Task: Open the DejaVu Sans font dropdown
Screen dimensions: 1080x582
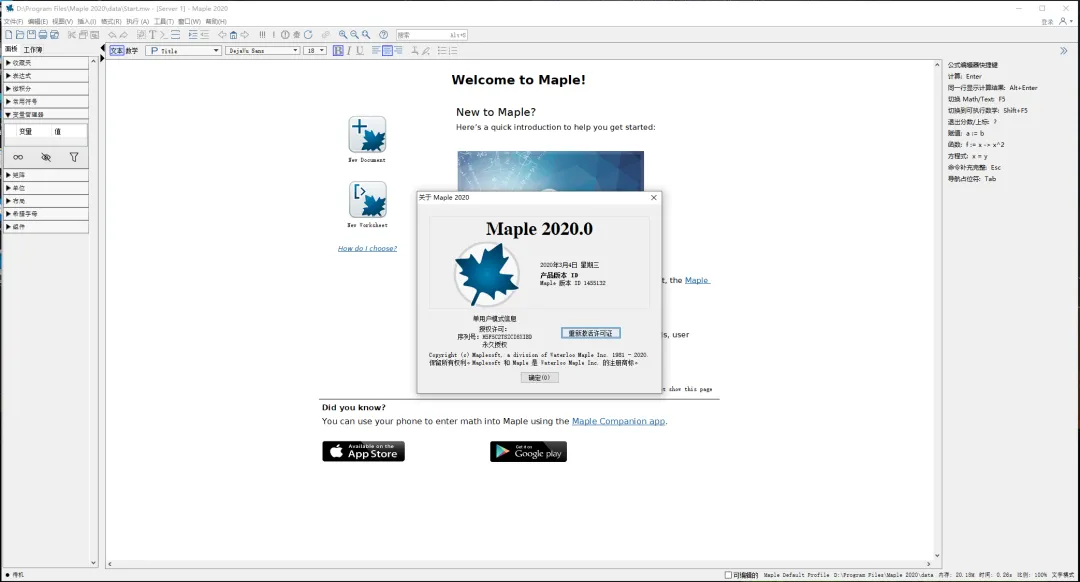Action: (x=262, y=50)
